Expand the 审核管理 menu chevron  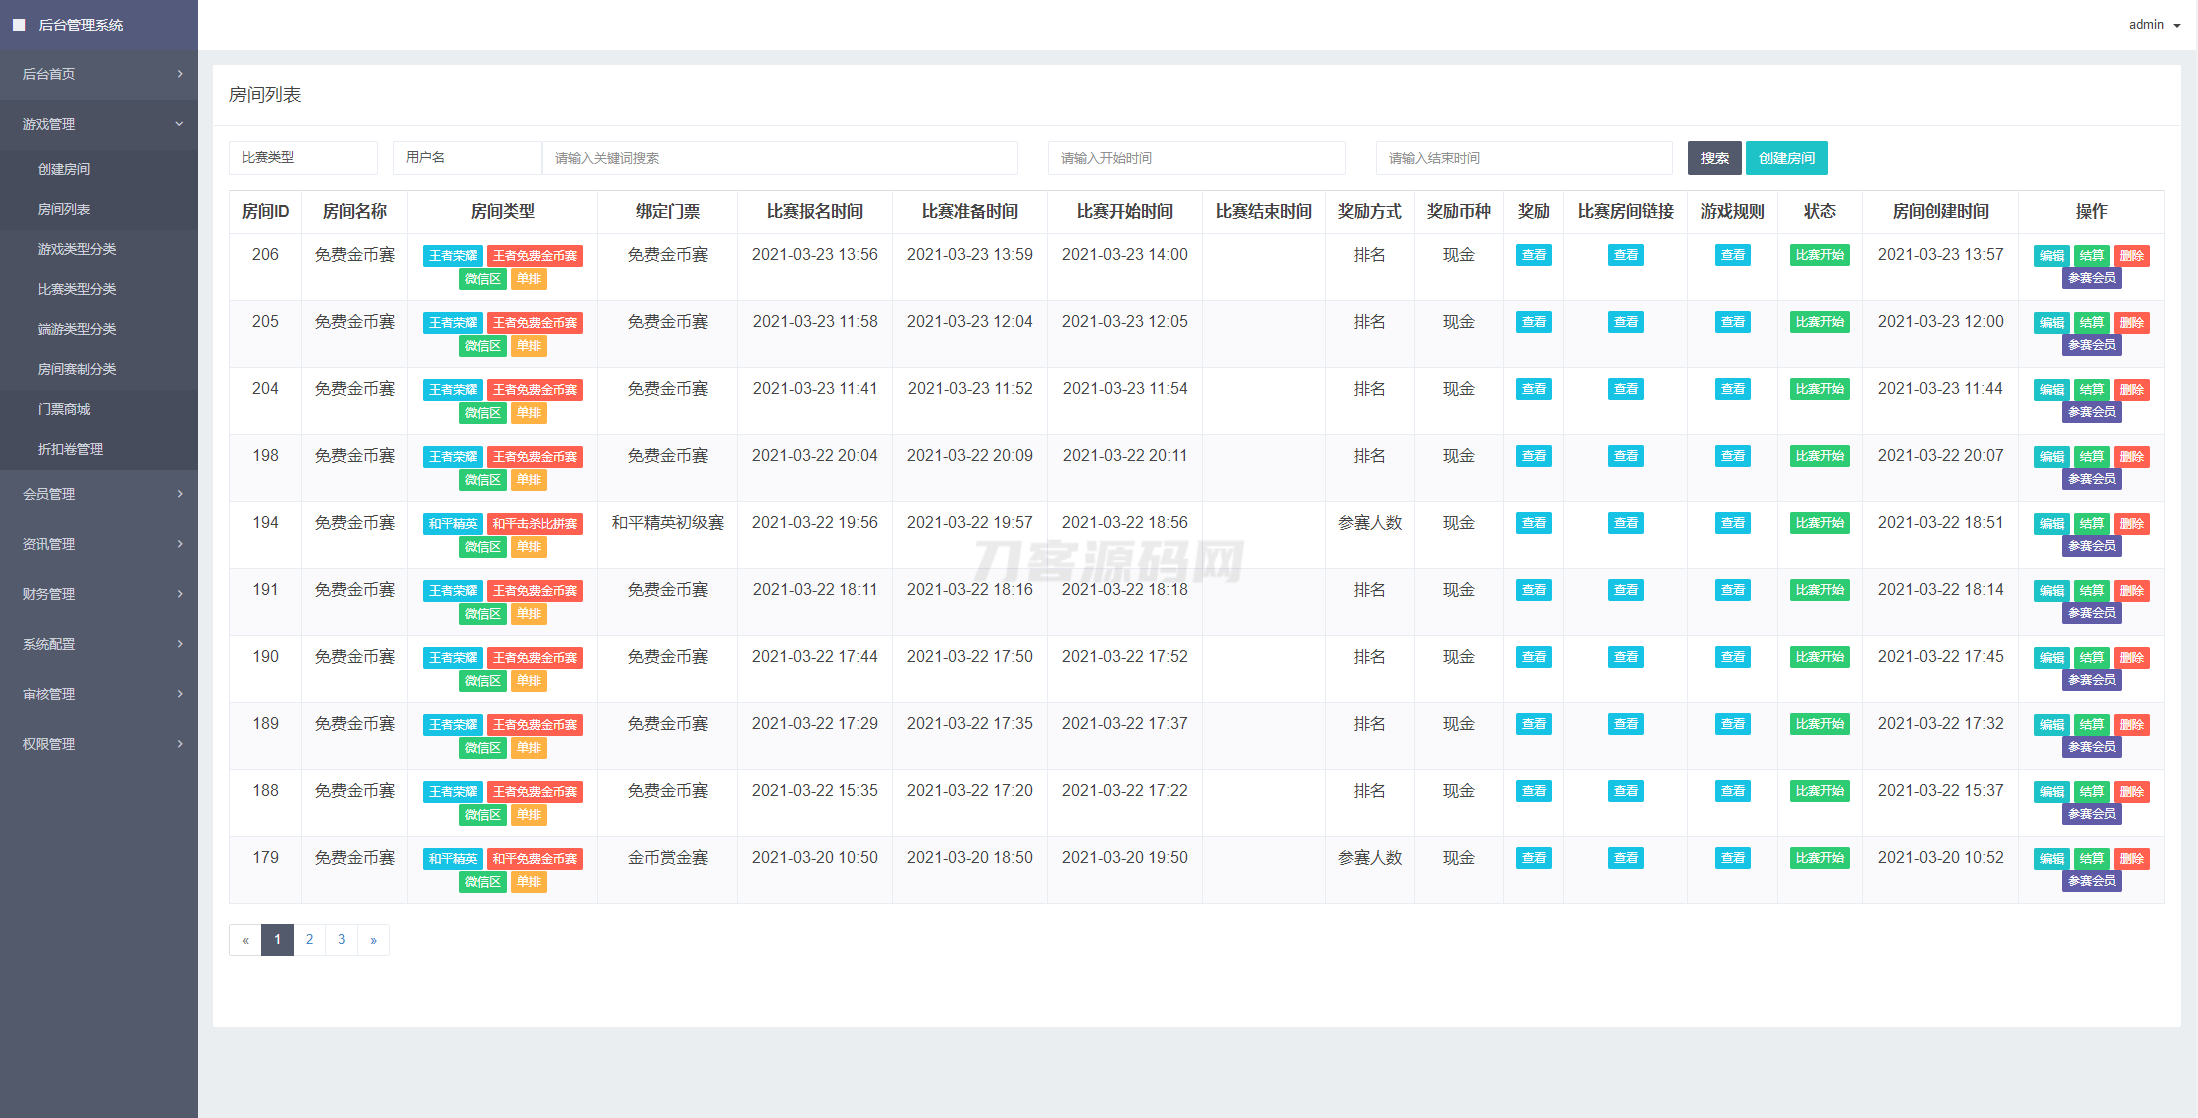(x=180, y=694)
